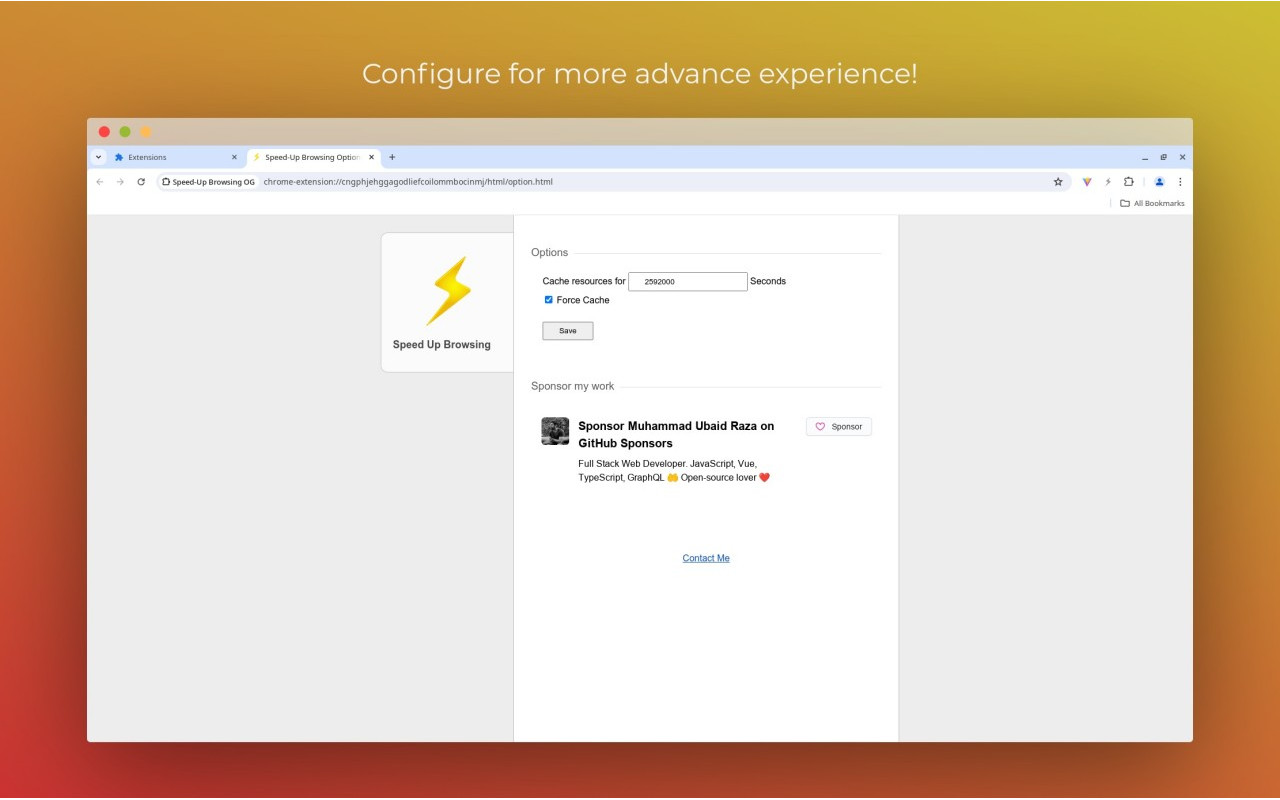Bookmark this page with the star icon
The width and height of the screenshot is (1280, 800).
point(1058,182)
